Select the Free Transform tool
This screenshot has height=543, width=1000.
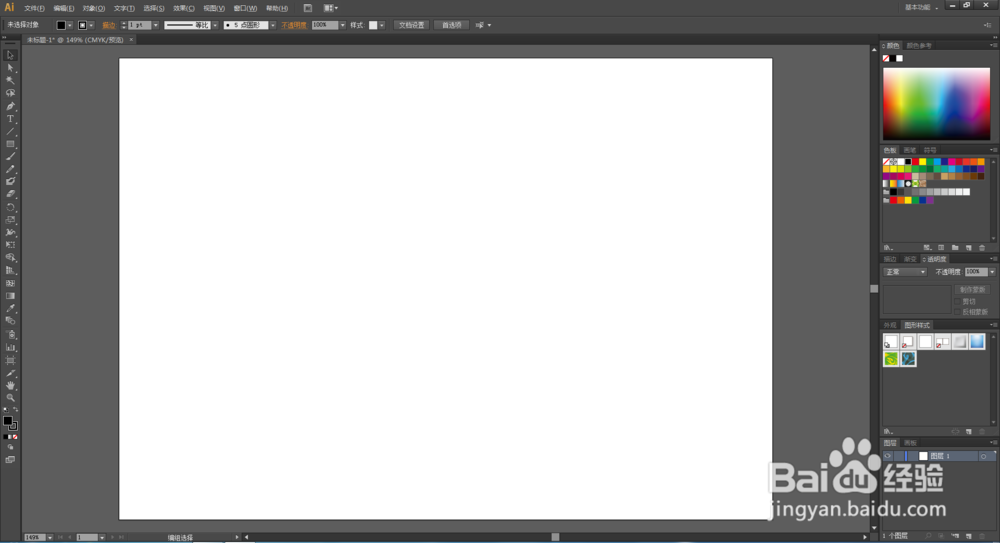(10, 245)
